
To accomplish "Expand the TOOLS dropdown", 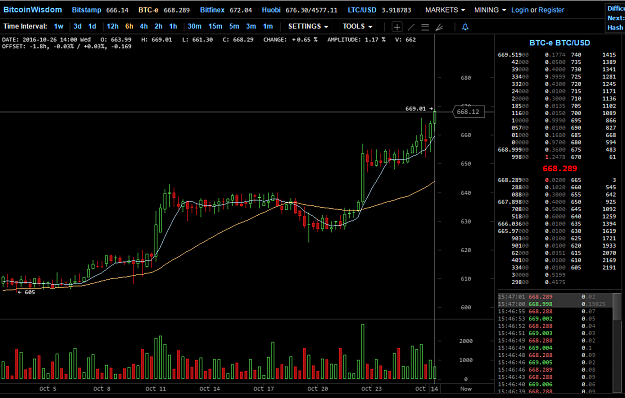I will pyautogui.click(x=357, y=27).
